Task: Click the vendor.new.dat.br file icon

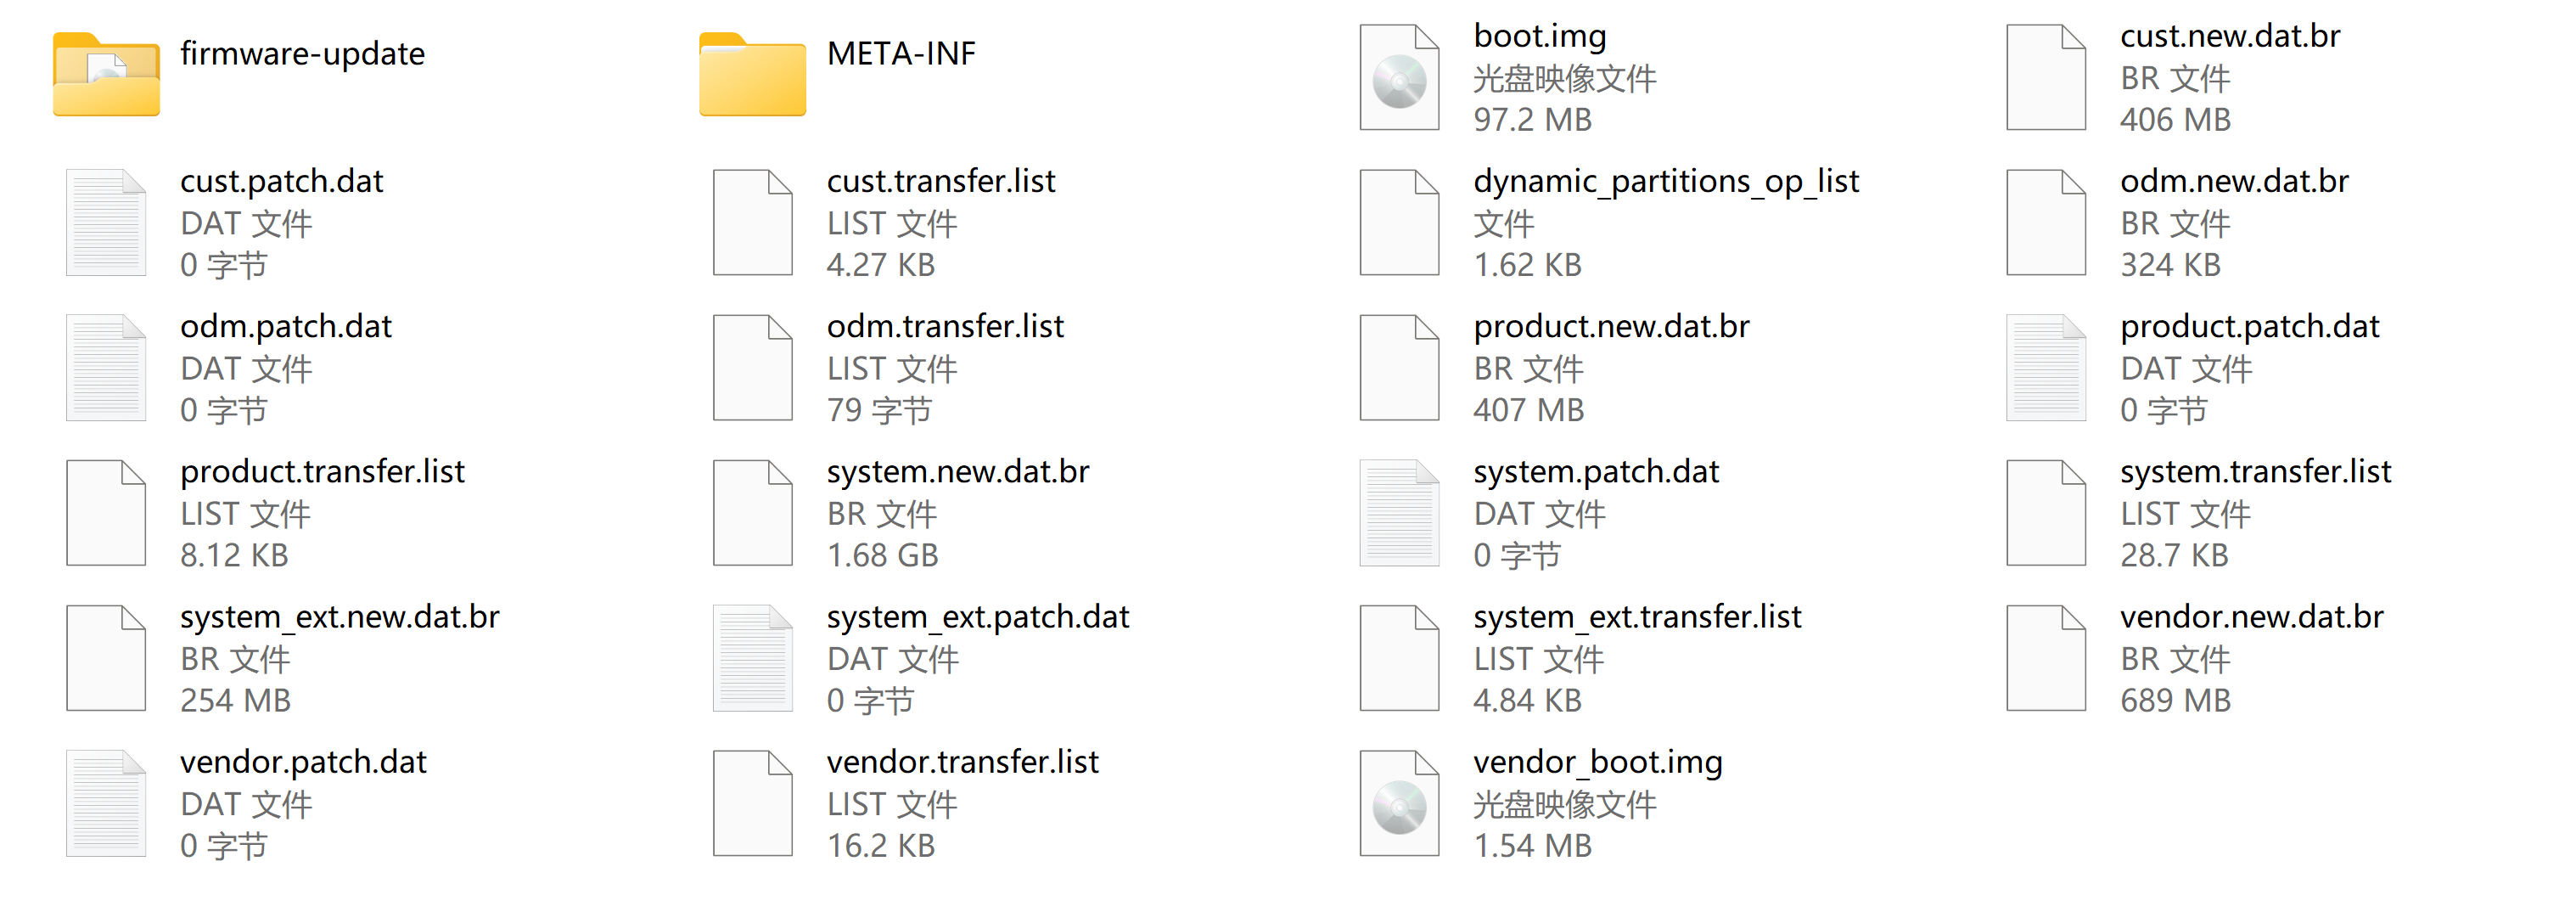Action: (2045, 658)
